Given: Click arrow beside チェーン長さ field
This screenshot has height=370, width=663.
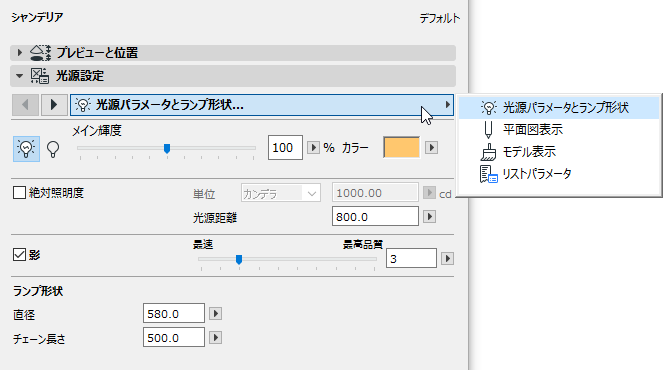Looking at the screenshot, I should coord(215,337).
